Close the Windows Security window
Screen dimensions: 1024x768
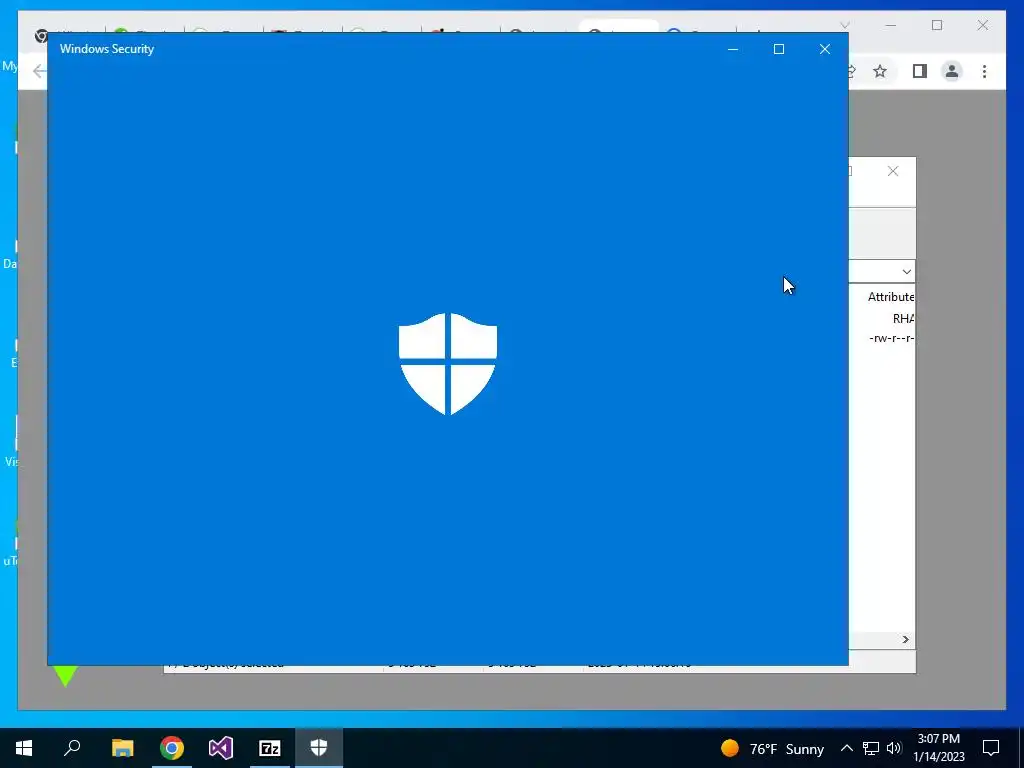[825, 49]
